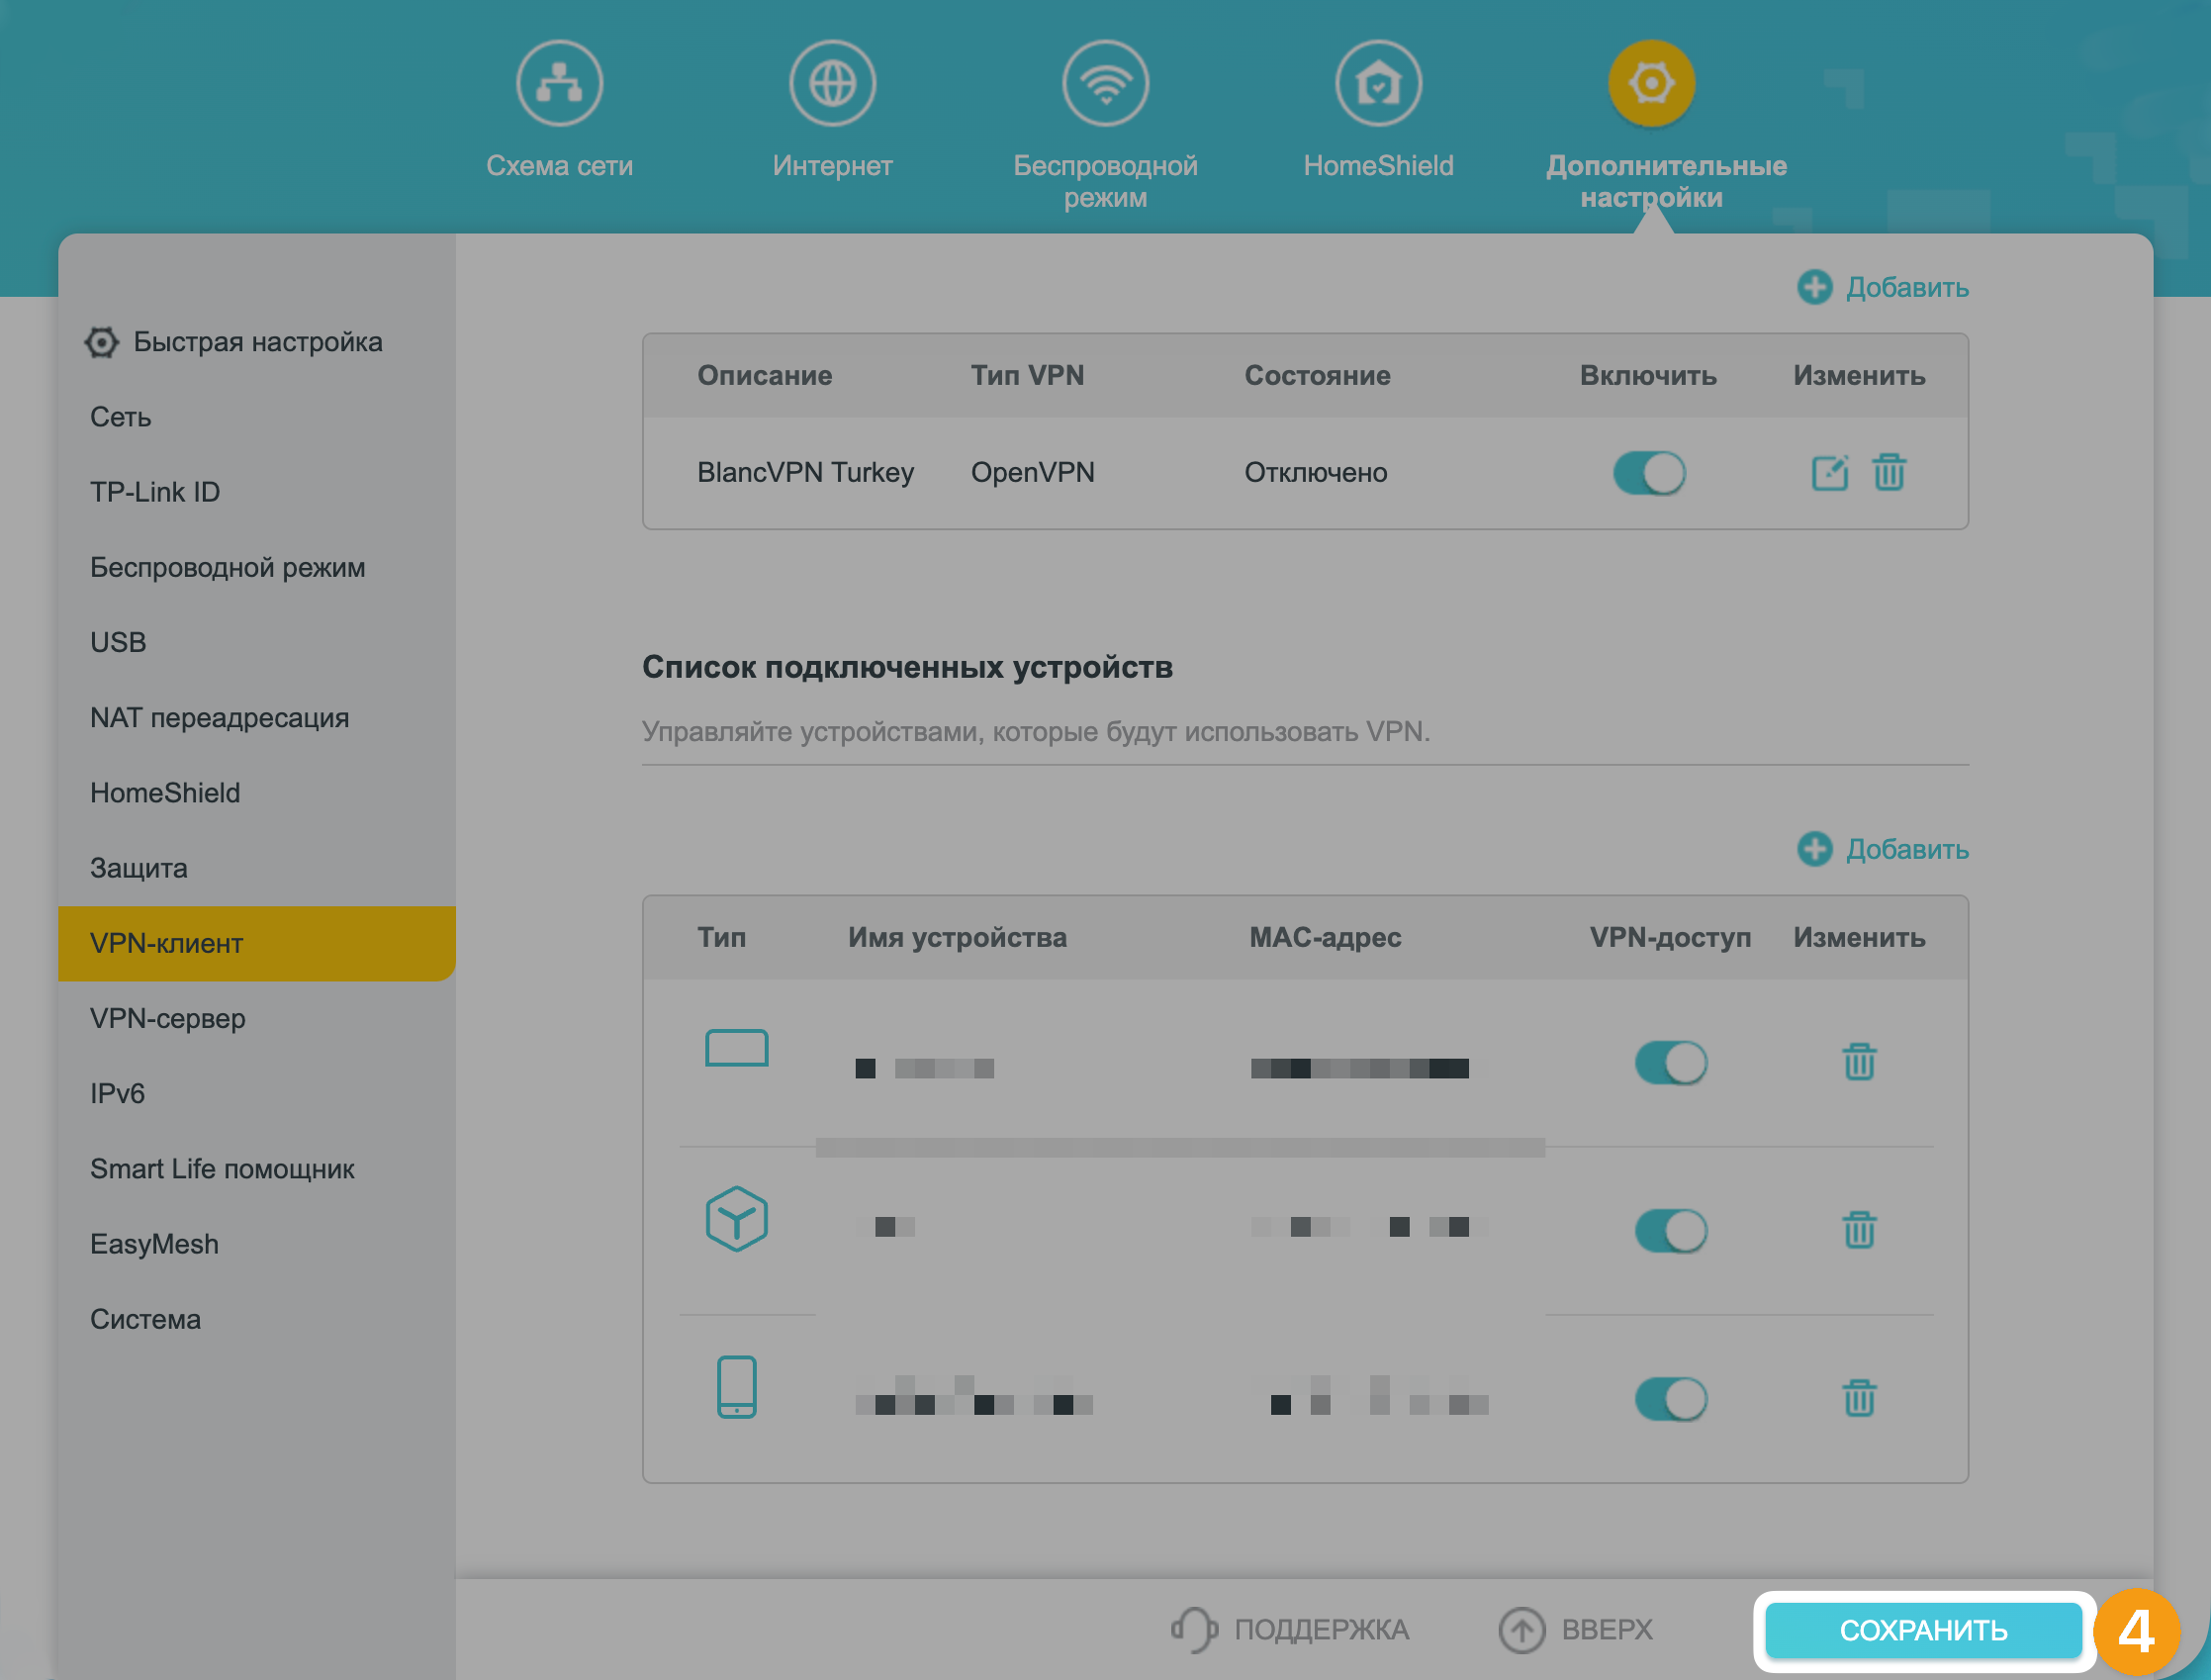
Task: Disable VPN access for the laptop device
Action: tap(1670, 1063)
